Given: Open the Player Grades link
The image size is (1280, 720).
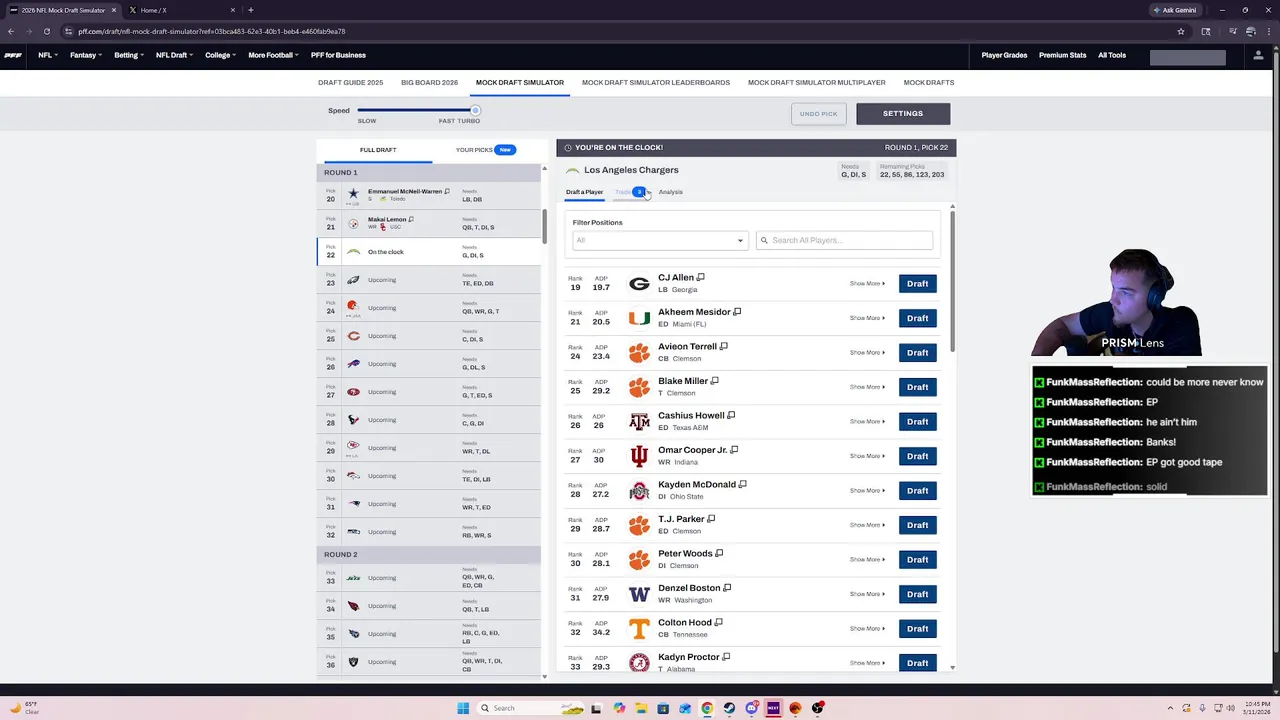Looking at the screenshot, I should click(x=1004, y=55).
